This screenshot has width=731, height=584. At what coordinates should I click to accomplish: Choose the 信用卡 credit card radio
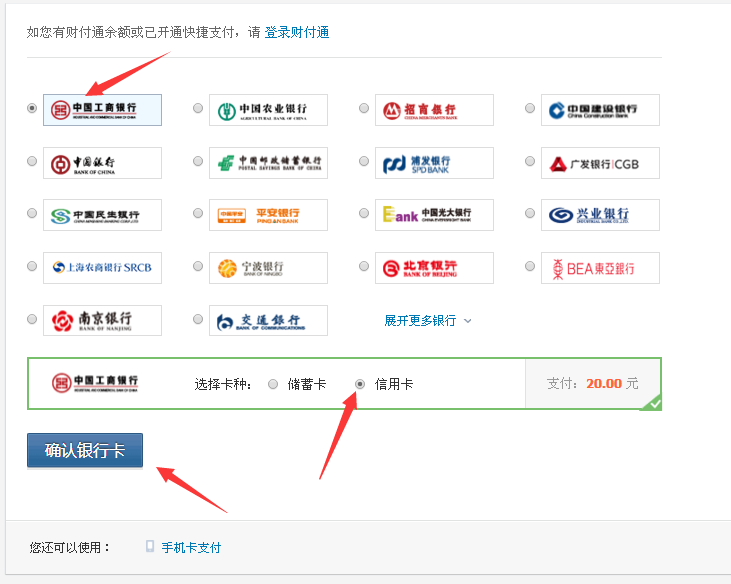pos(360,384)
